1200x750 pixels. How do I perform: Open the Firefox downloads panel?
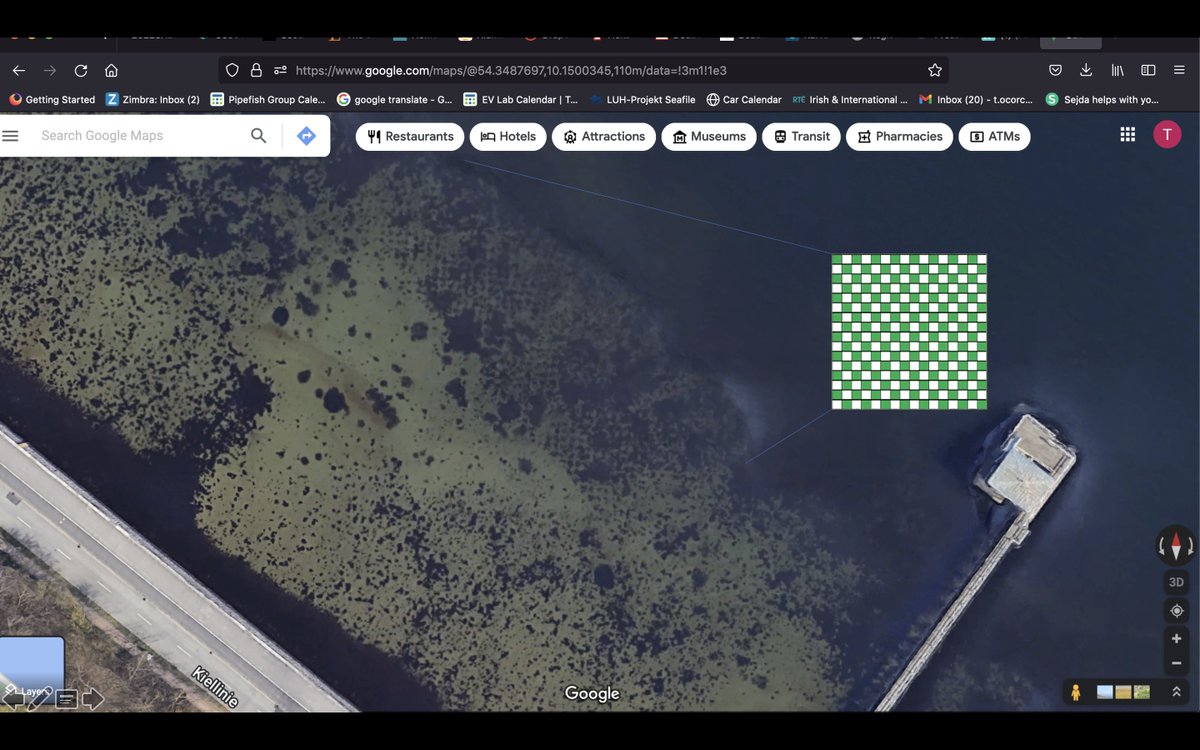[1086, 70]
